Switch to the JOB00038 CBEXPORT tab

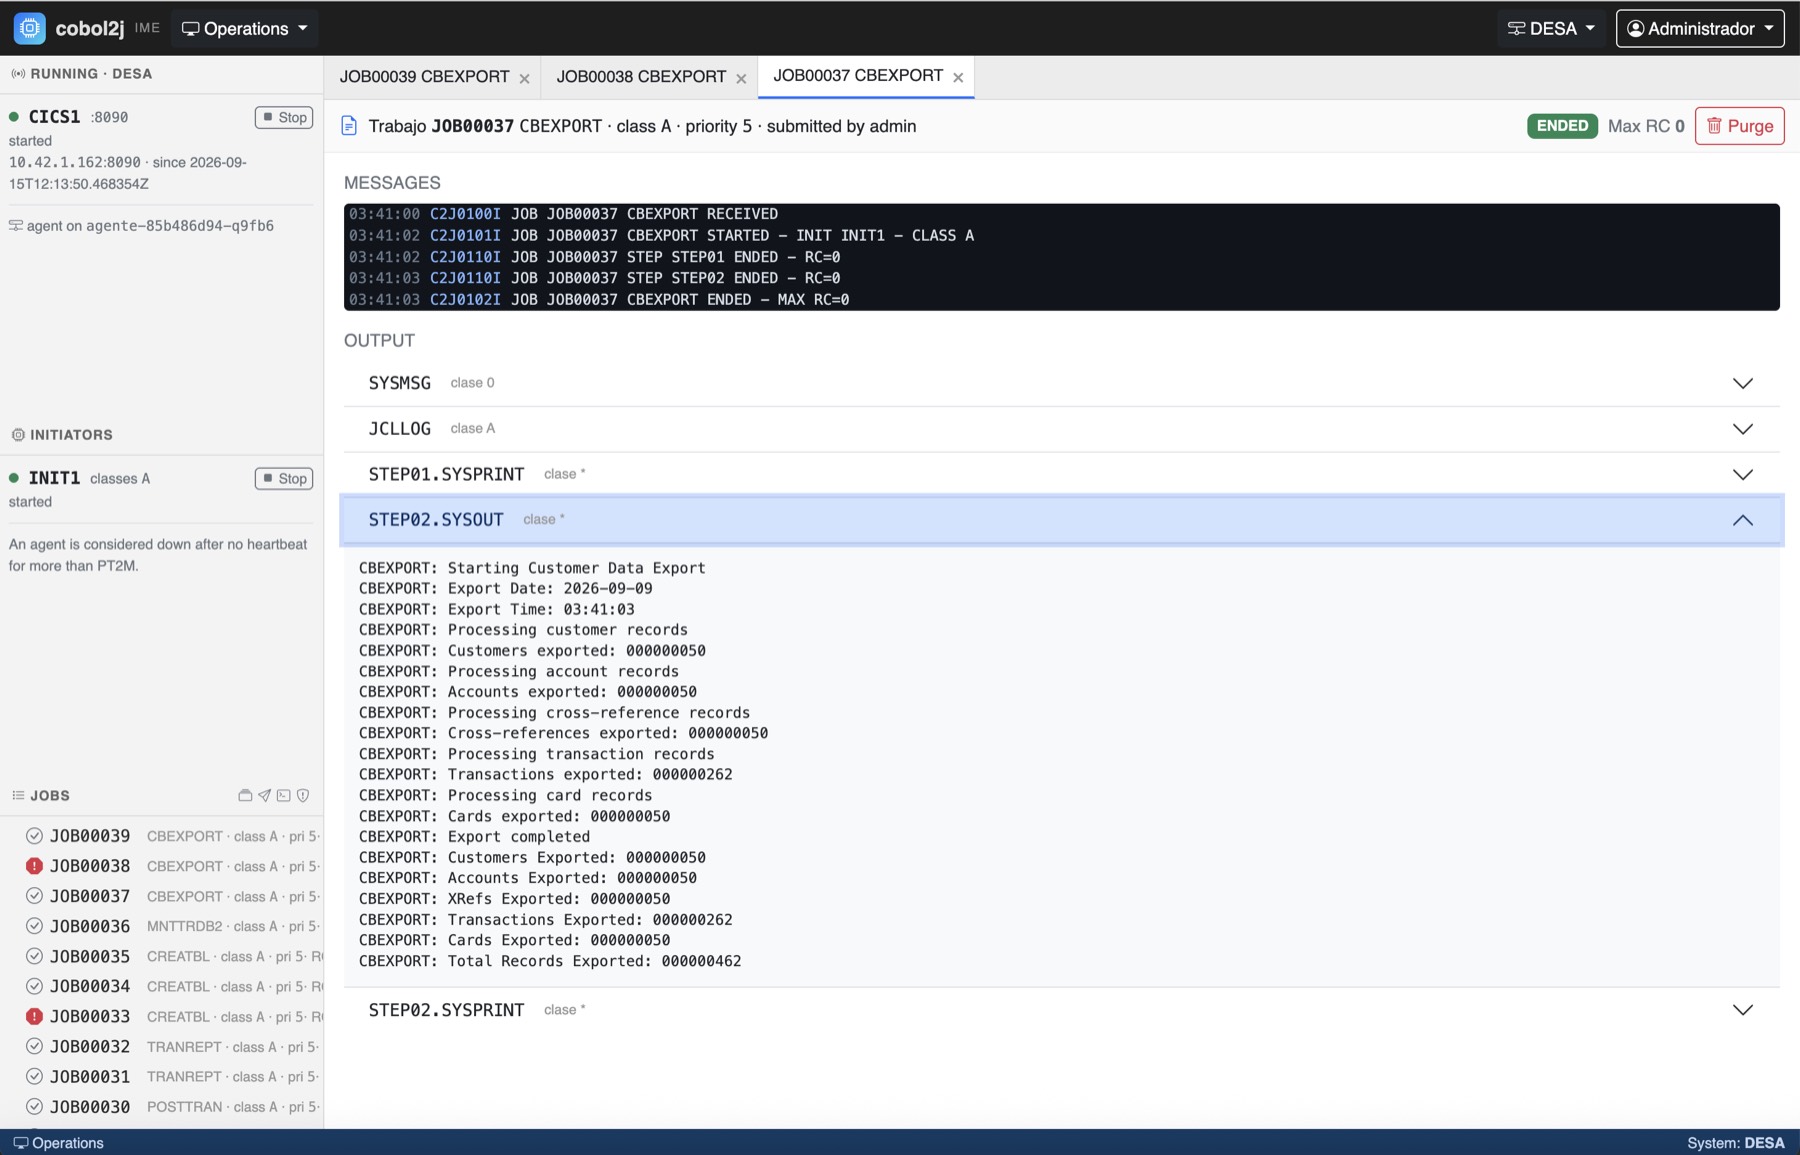641,77
